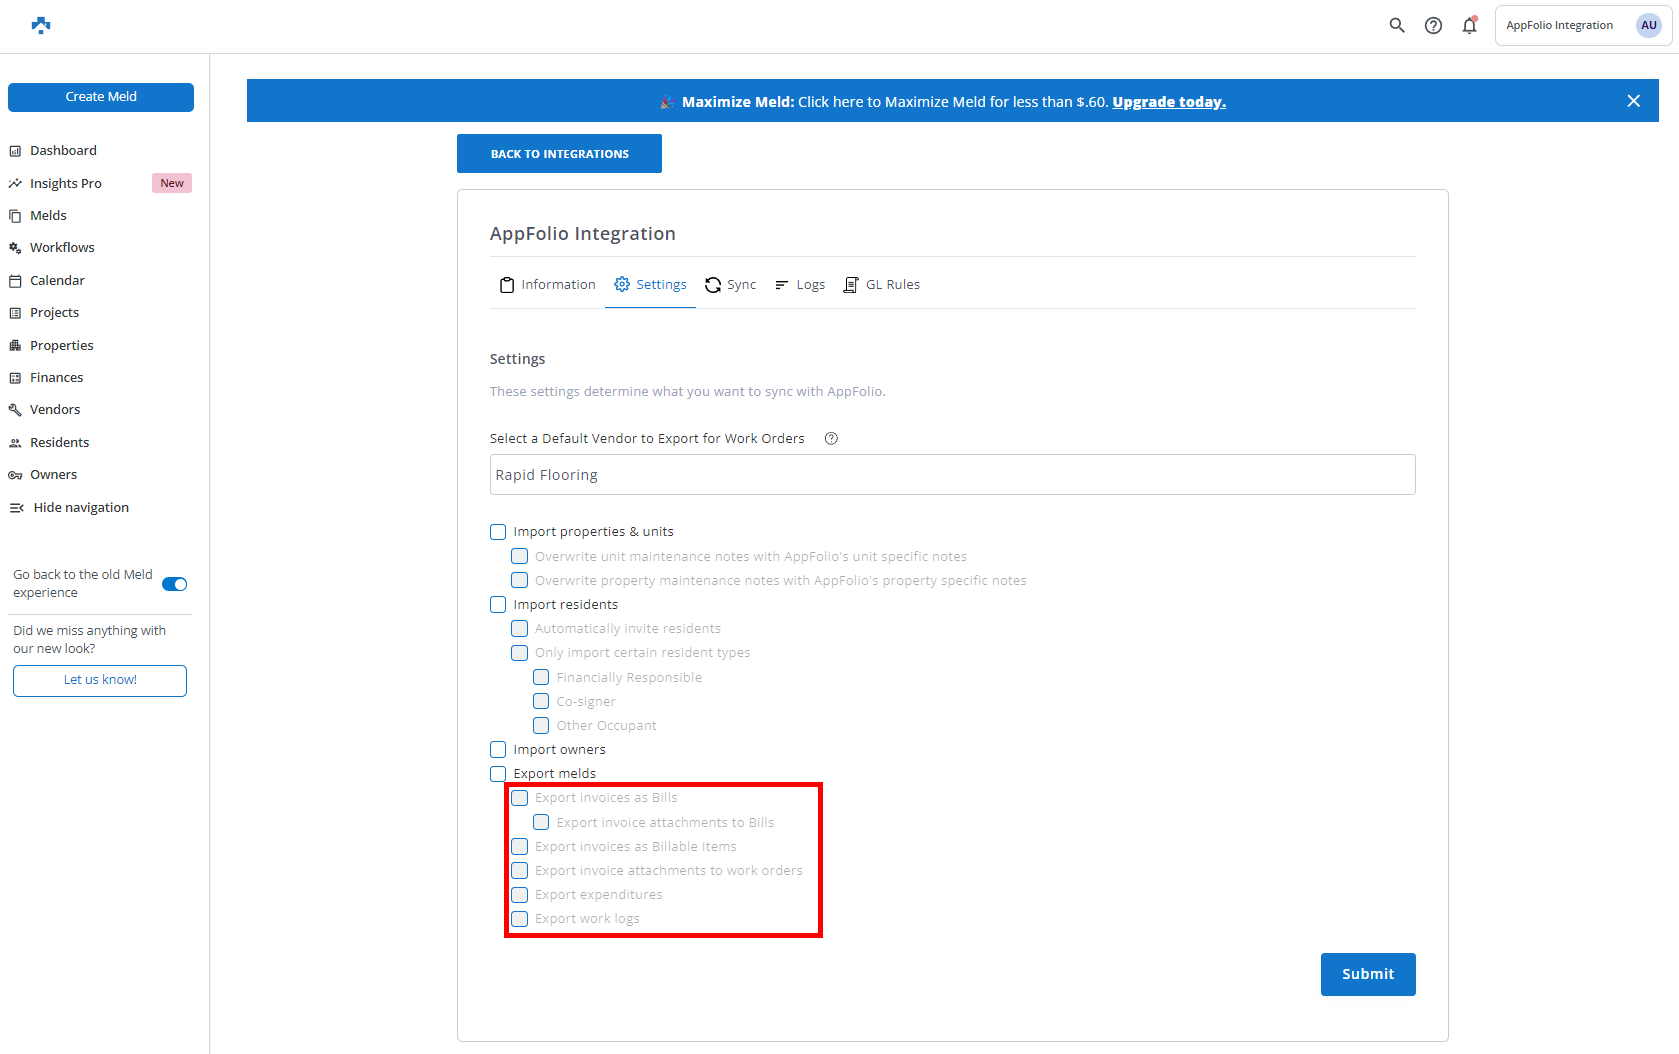Viewport: 1679px width, 1054px height.
Task: Click the search magnifier icon
Action: coord(1397,26)
